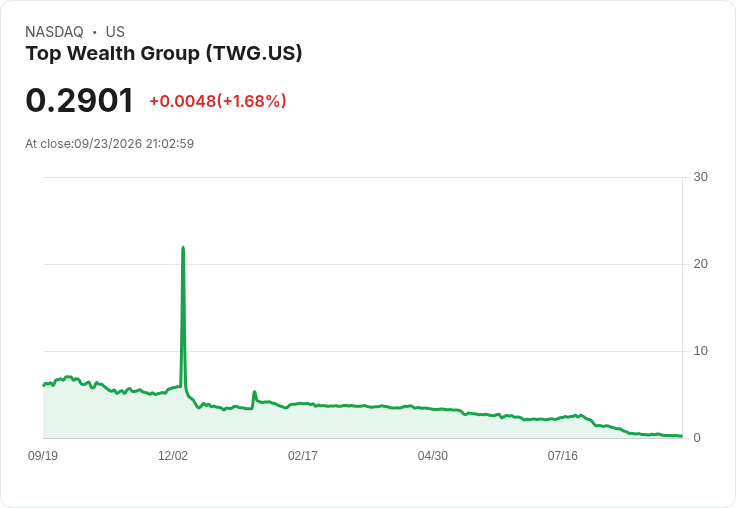Click the At close timestamp text
The width and height of the screenshot is (736, 508).
109,144
